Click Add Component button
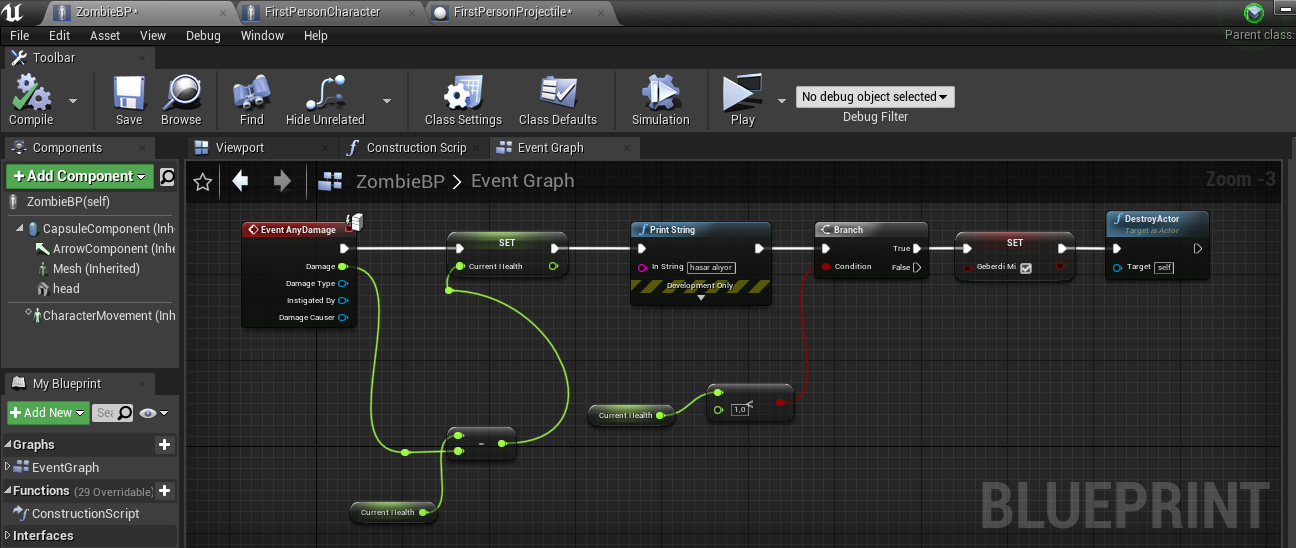The width and height of the screenshot is (1296, 548). click(80, 176)
